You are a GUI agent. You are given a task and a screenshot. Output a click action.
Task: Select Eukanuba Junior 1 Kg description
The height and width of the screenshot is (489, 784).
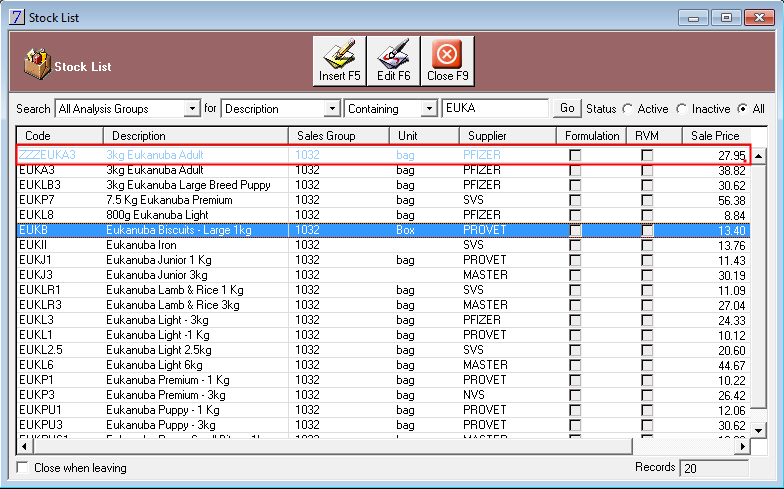coord(158,260)
